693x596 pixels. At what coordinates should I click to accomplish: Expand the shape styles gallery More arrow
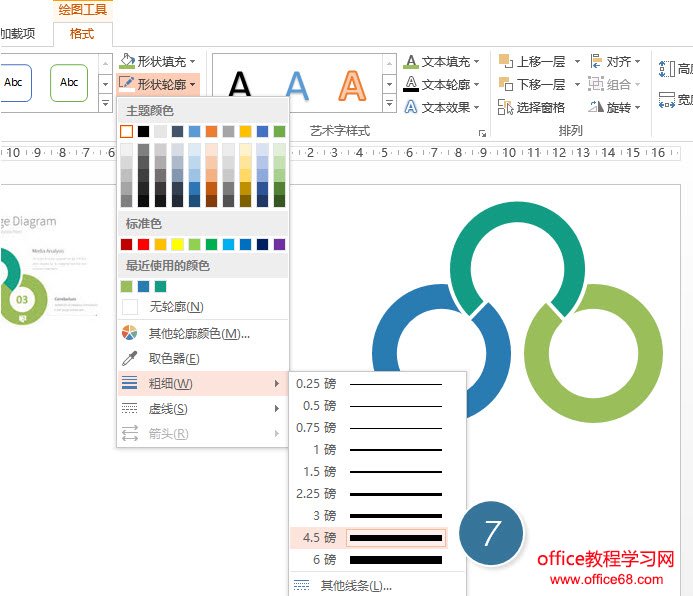[105, 104]
